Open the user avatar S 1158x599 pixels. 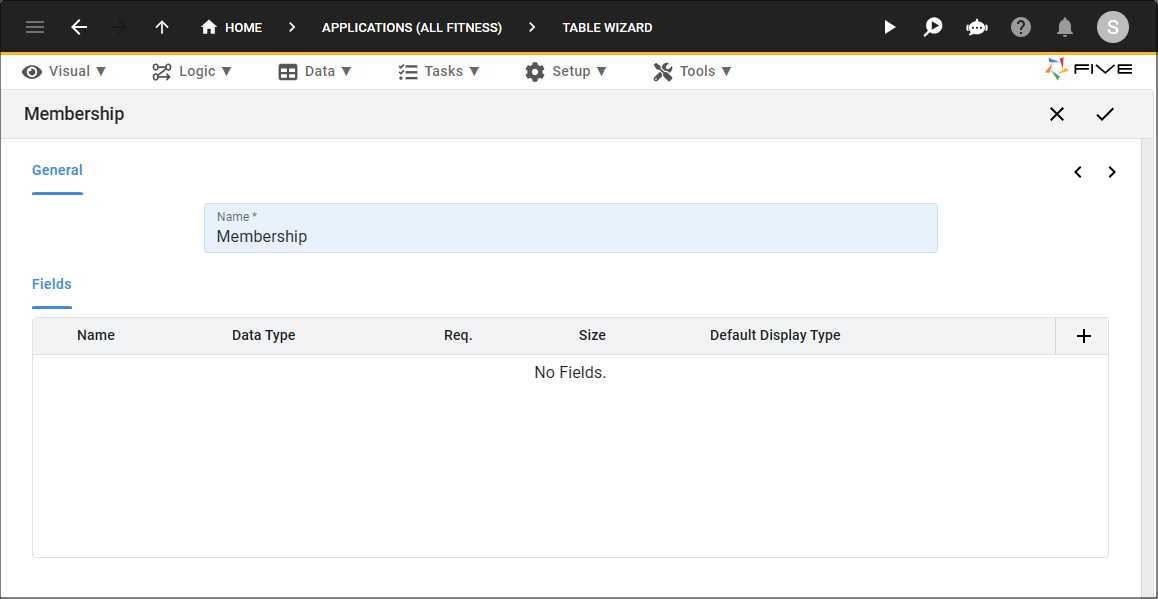pos(1113,27)
